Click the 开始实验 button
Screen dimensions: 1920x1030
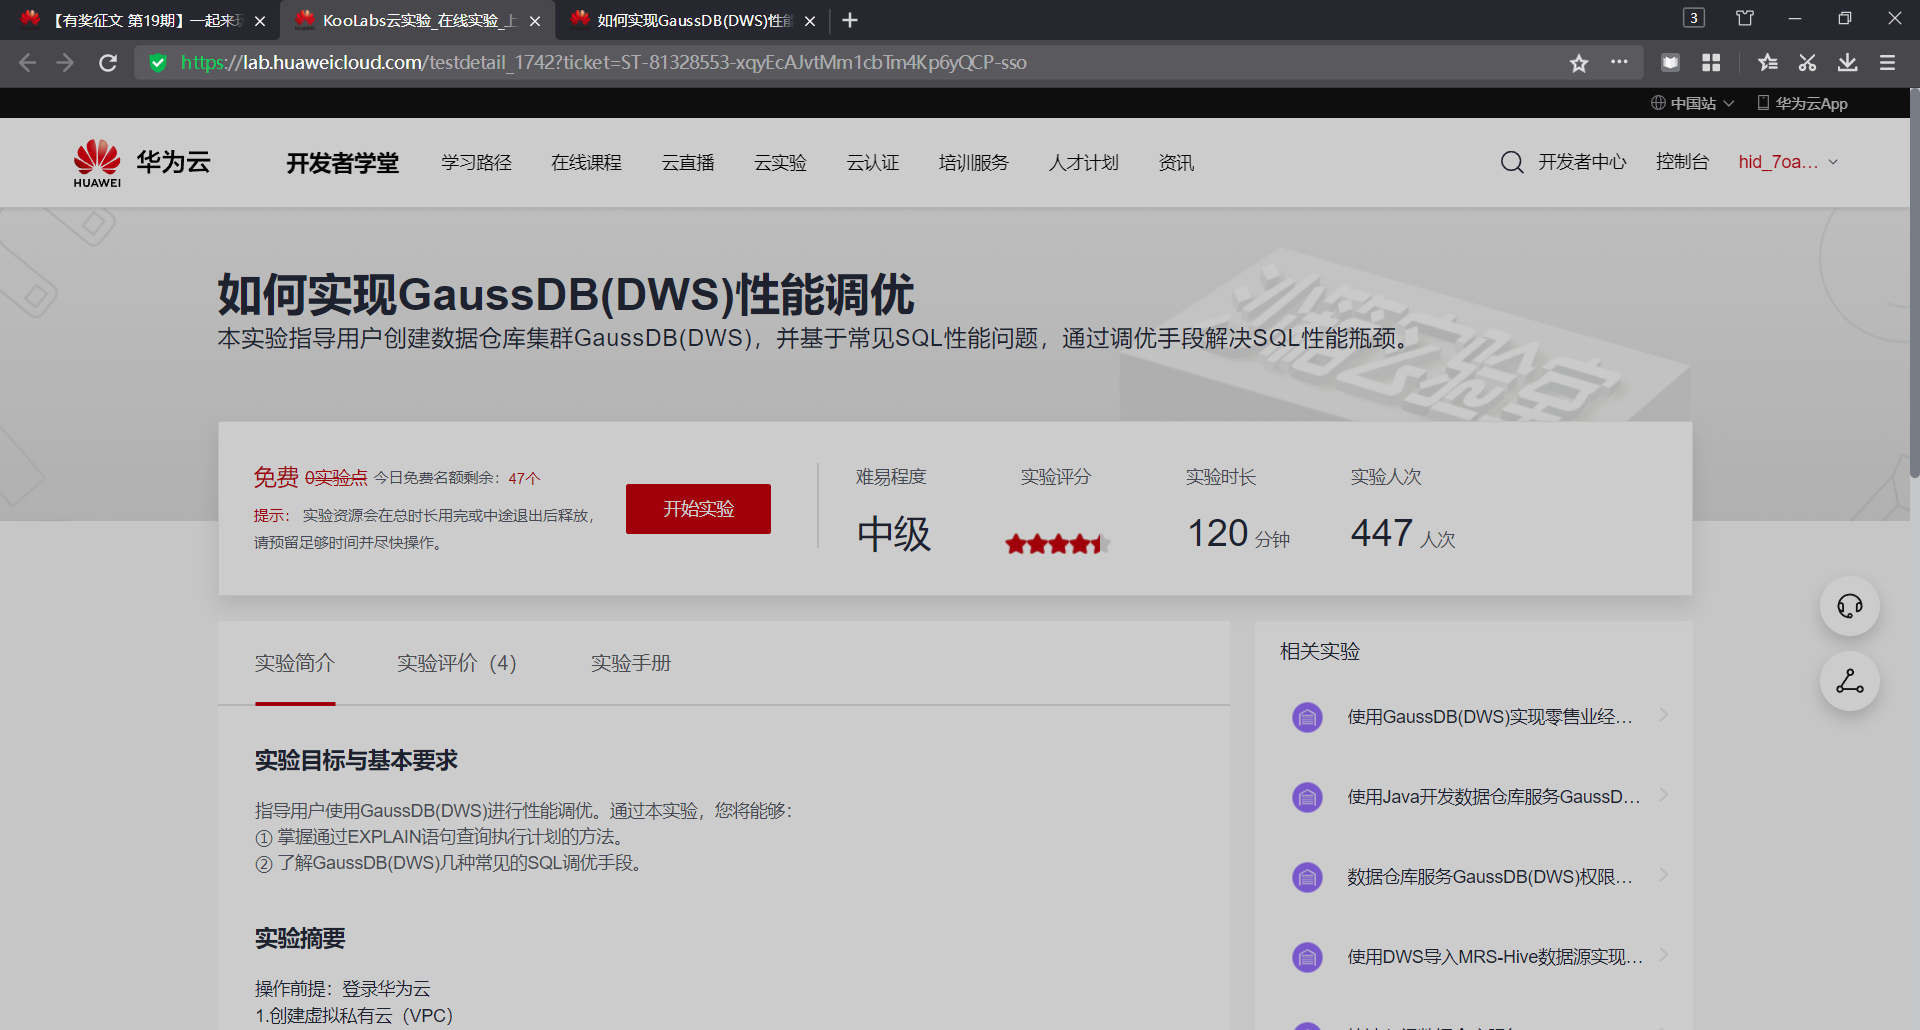click(x=698, y=509)
